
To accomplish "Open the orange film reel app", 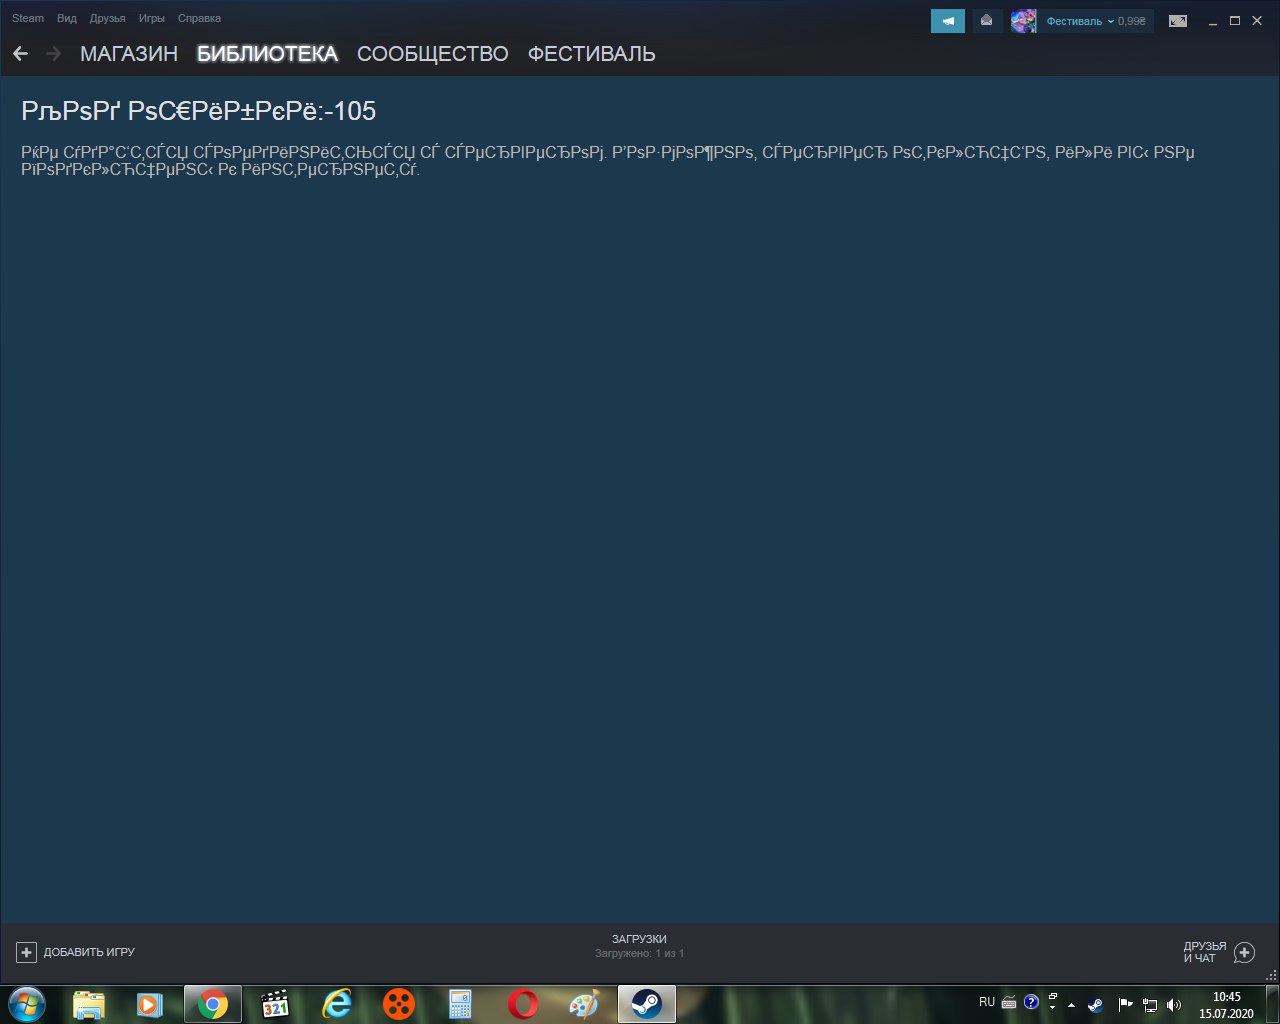I will 399,1004.
